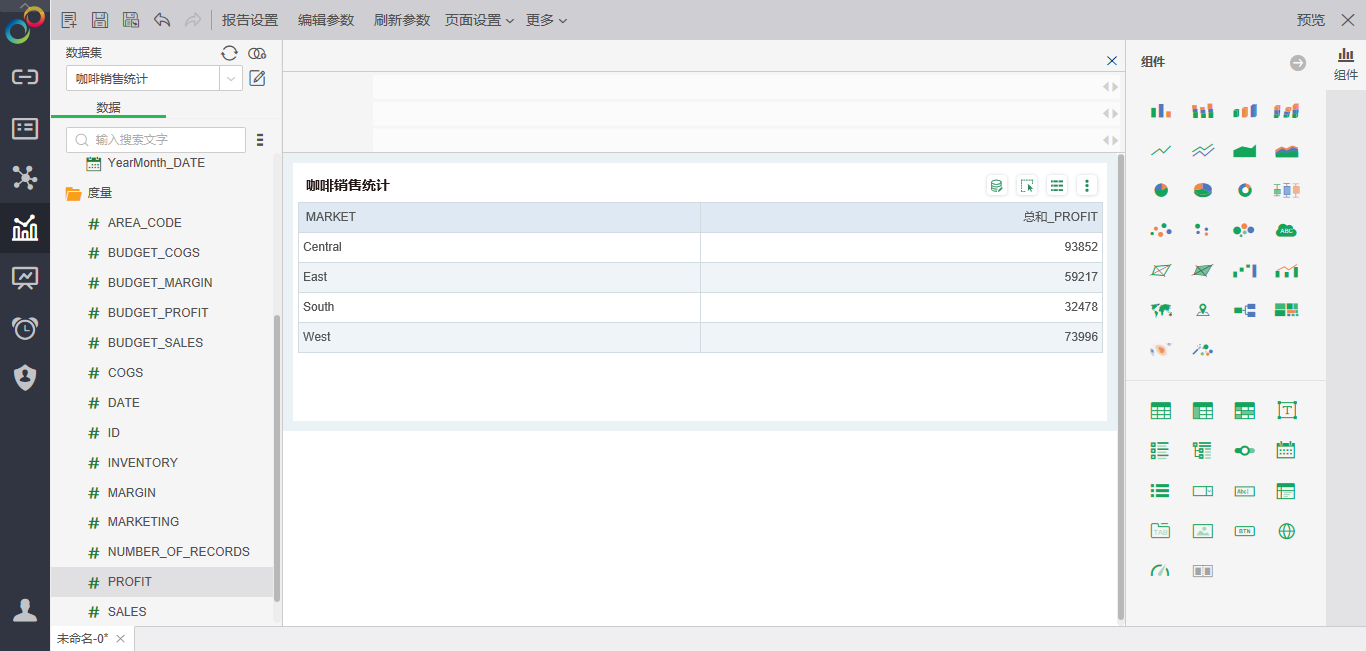Select the word cloud chart icon
The width and height of the screenshot is (1366, 651).
pos(1286,229)
